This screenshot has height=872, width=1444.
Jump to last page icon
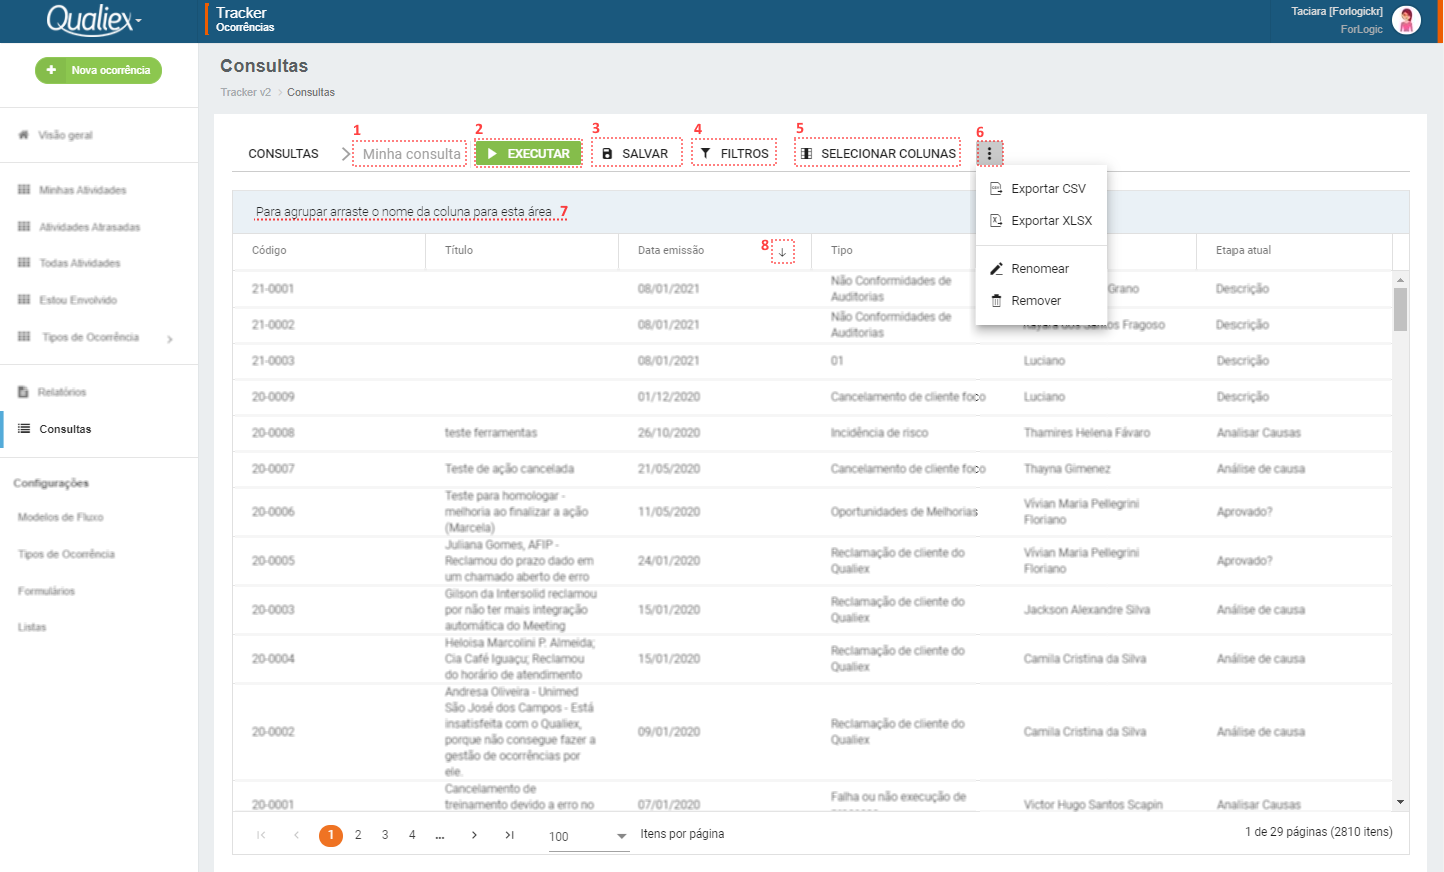[x=509, y=835]
